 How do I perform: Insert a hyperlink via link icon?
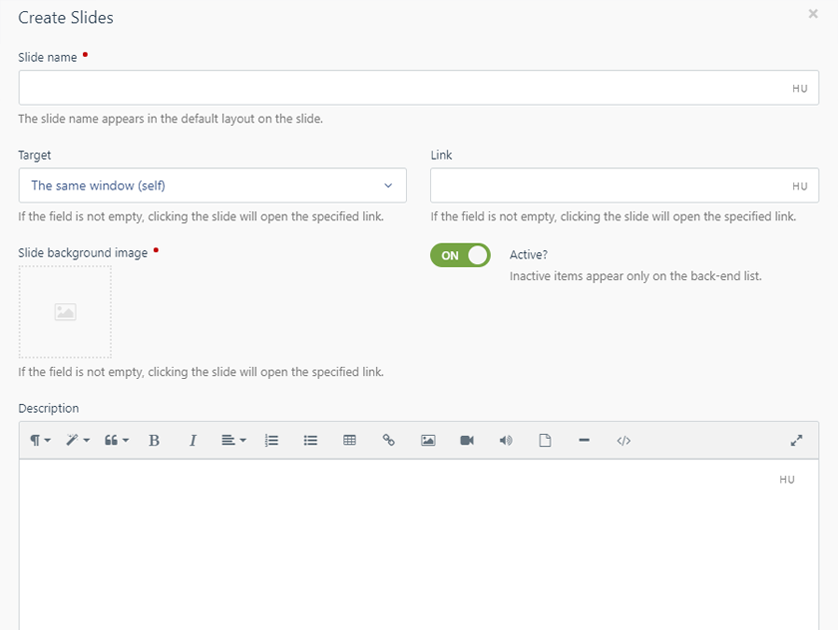tap(389, 440)
